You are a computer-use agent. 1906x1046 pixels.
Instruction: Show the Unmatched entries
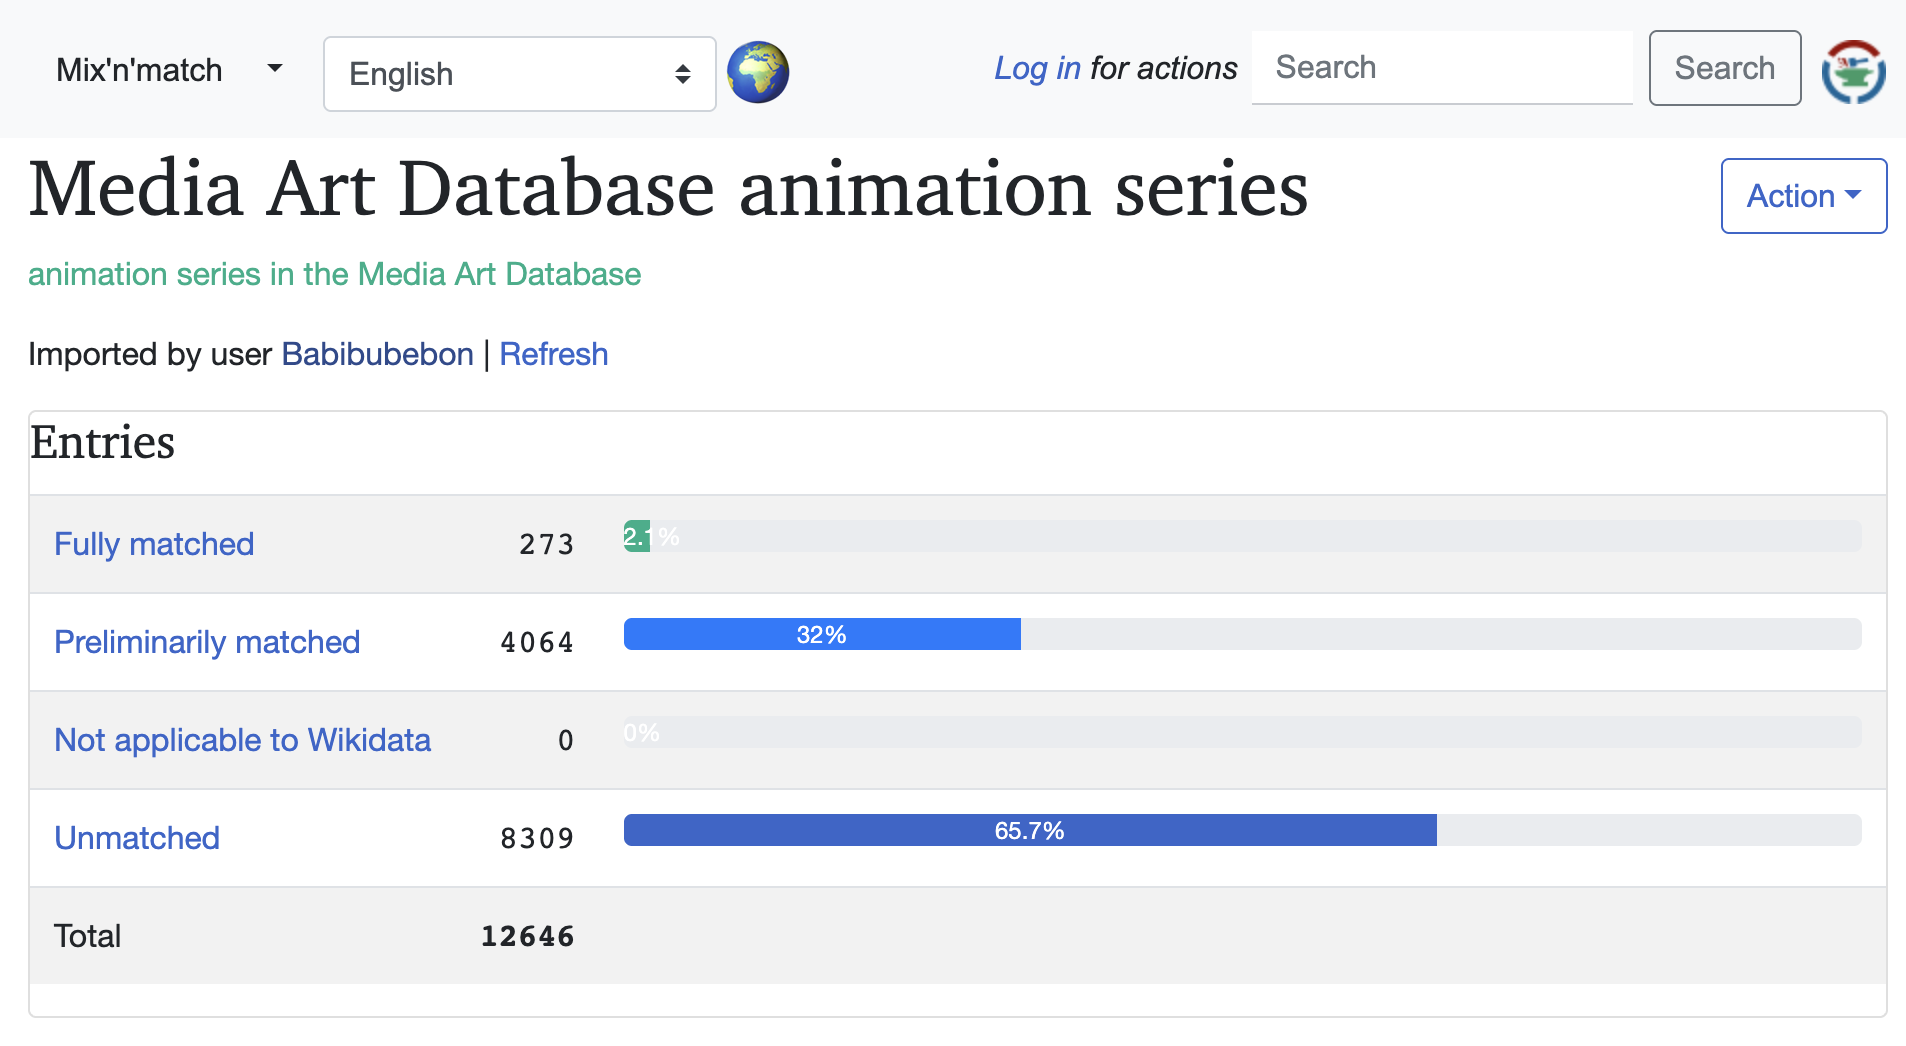[x=137, y=838]
